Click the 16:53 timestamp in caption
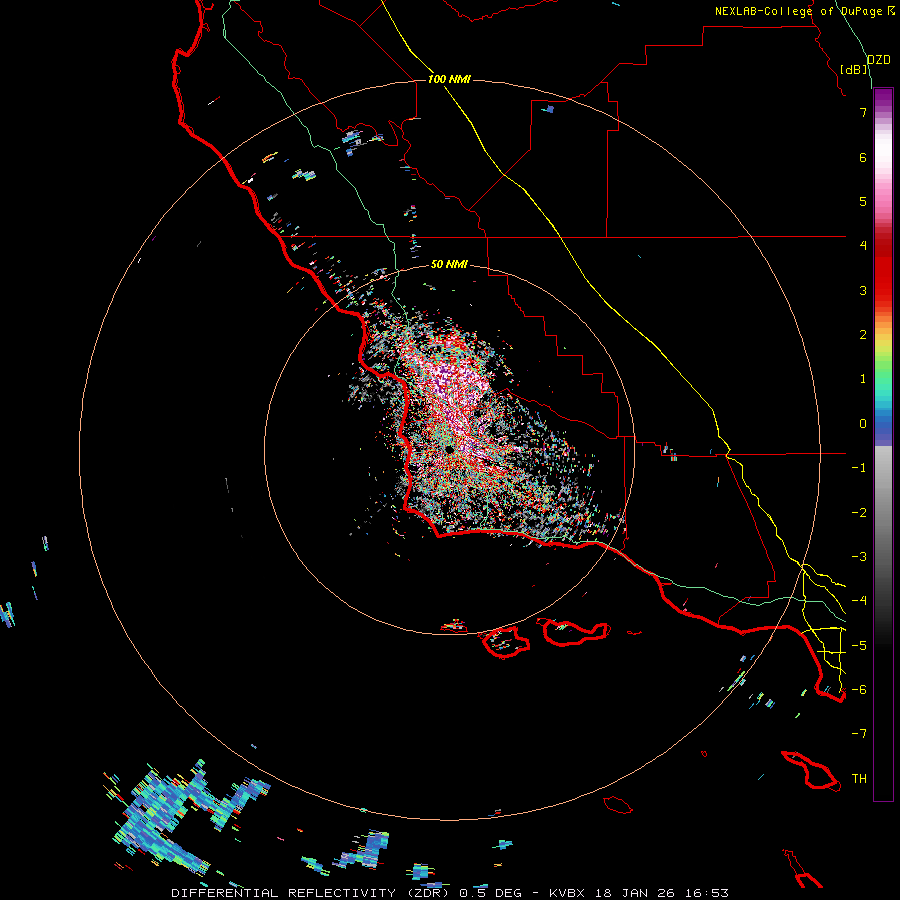The width and height of the screenshot is (900, 900). [707, 893]
